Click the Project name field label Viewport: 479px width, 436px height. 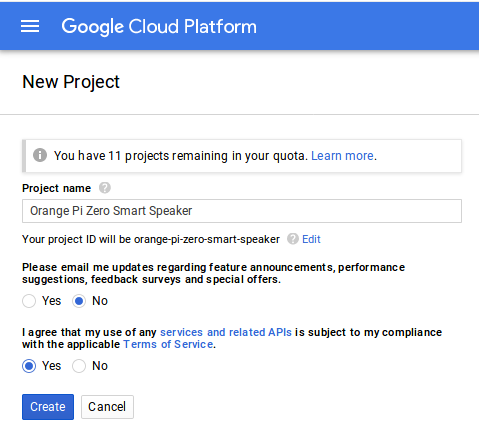coord(56,188)
